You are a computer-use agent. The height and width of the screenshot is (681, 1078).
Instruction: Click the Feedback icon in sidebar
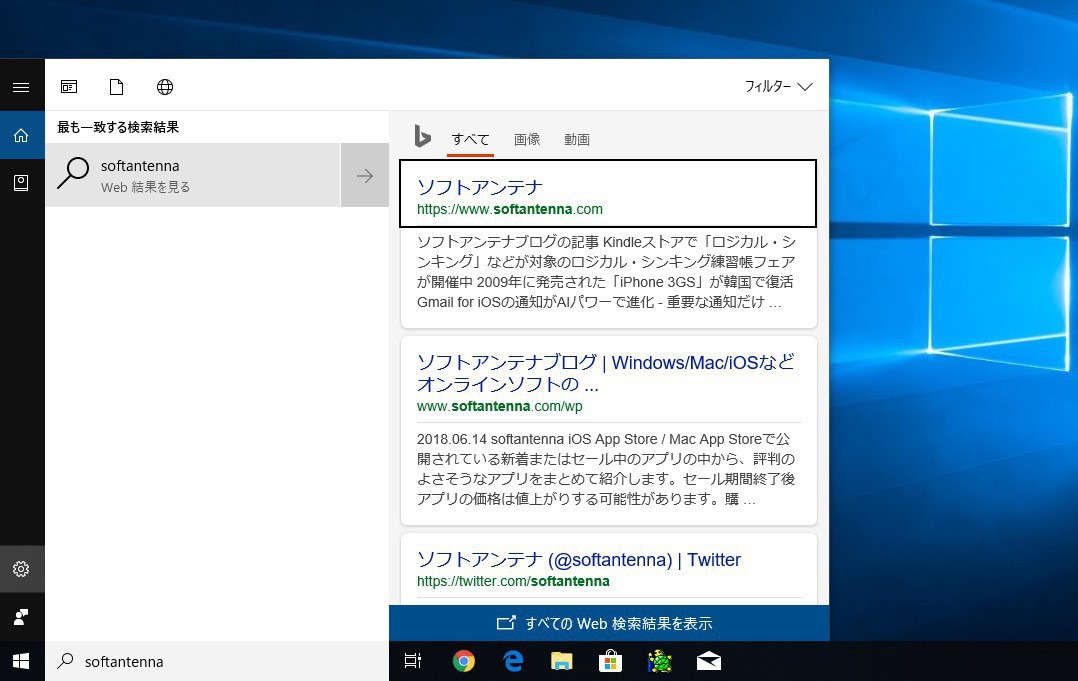(x=21, y=617)
